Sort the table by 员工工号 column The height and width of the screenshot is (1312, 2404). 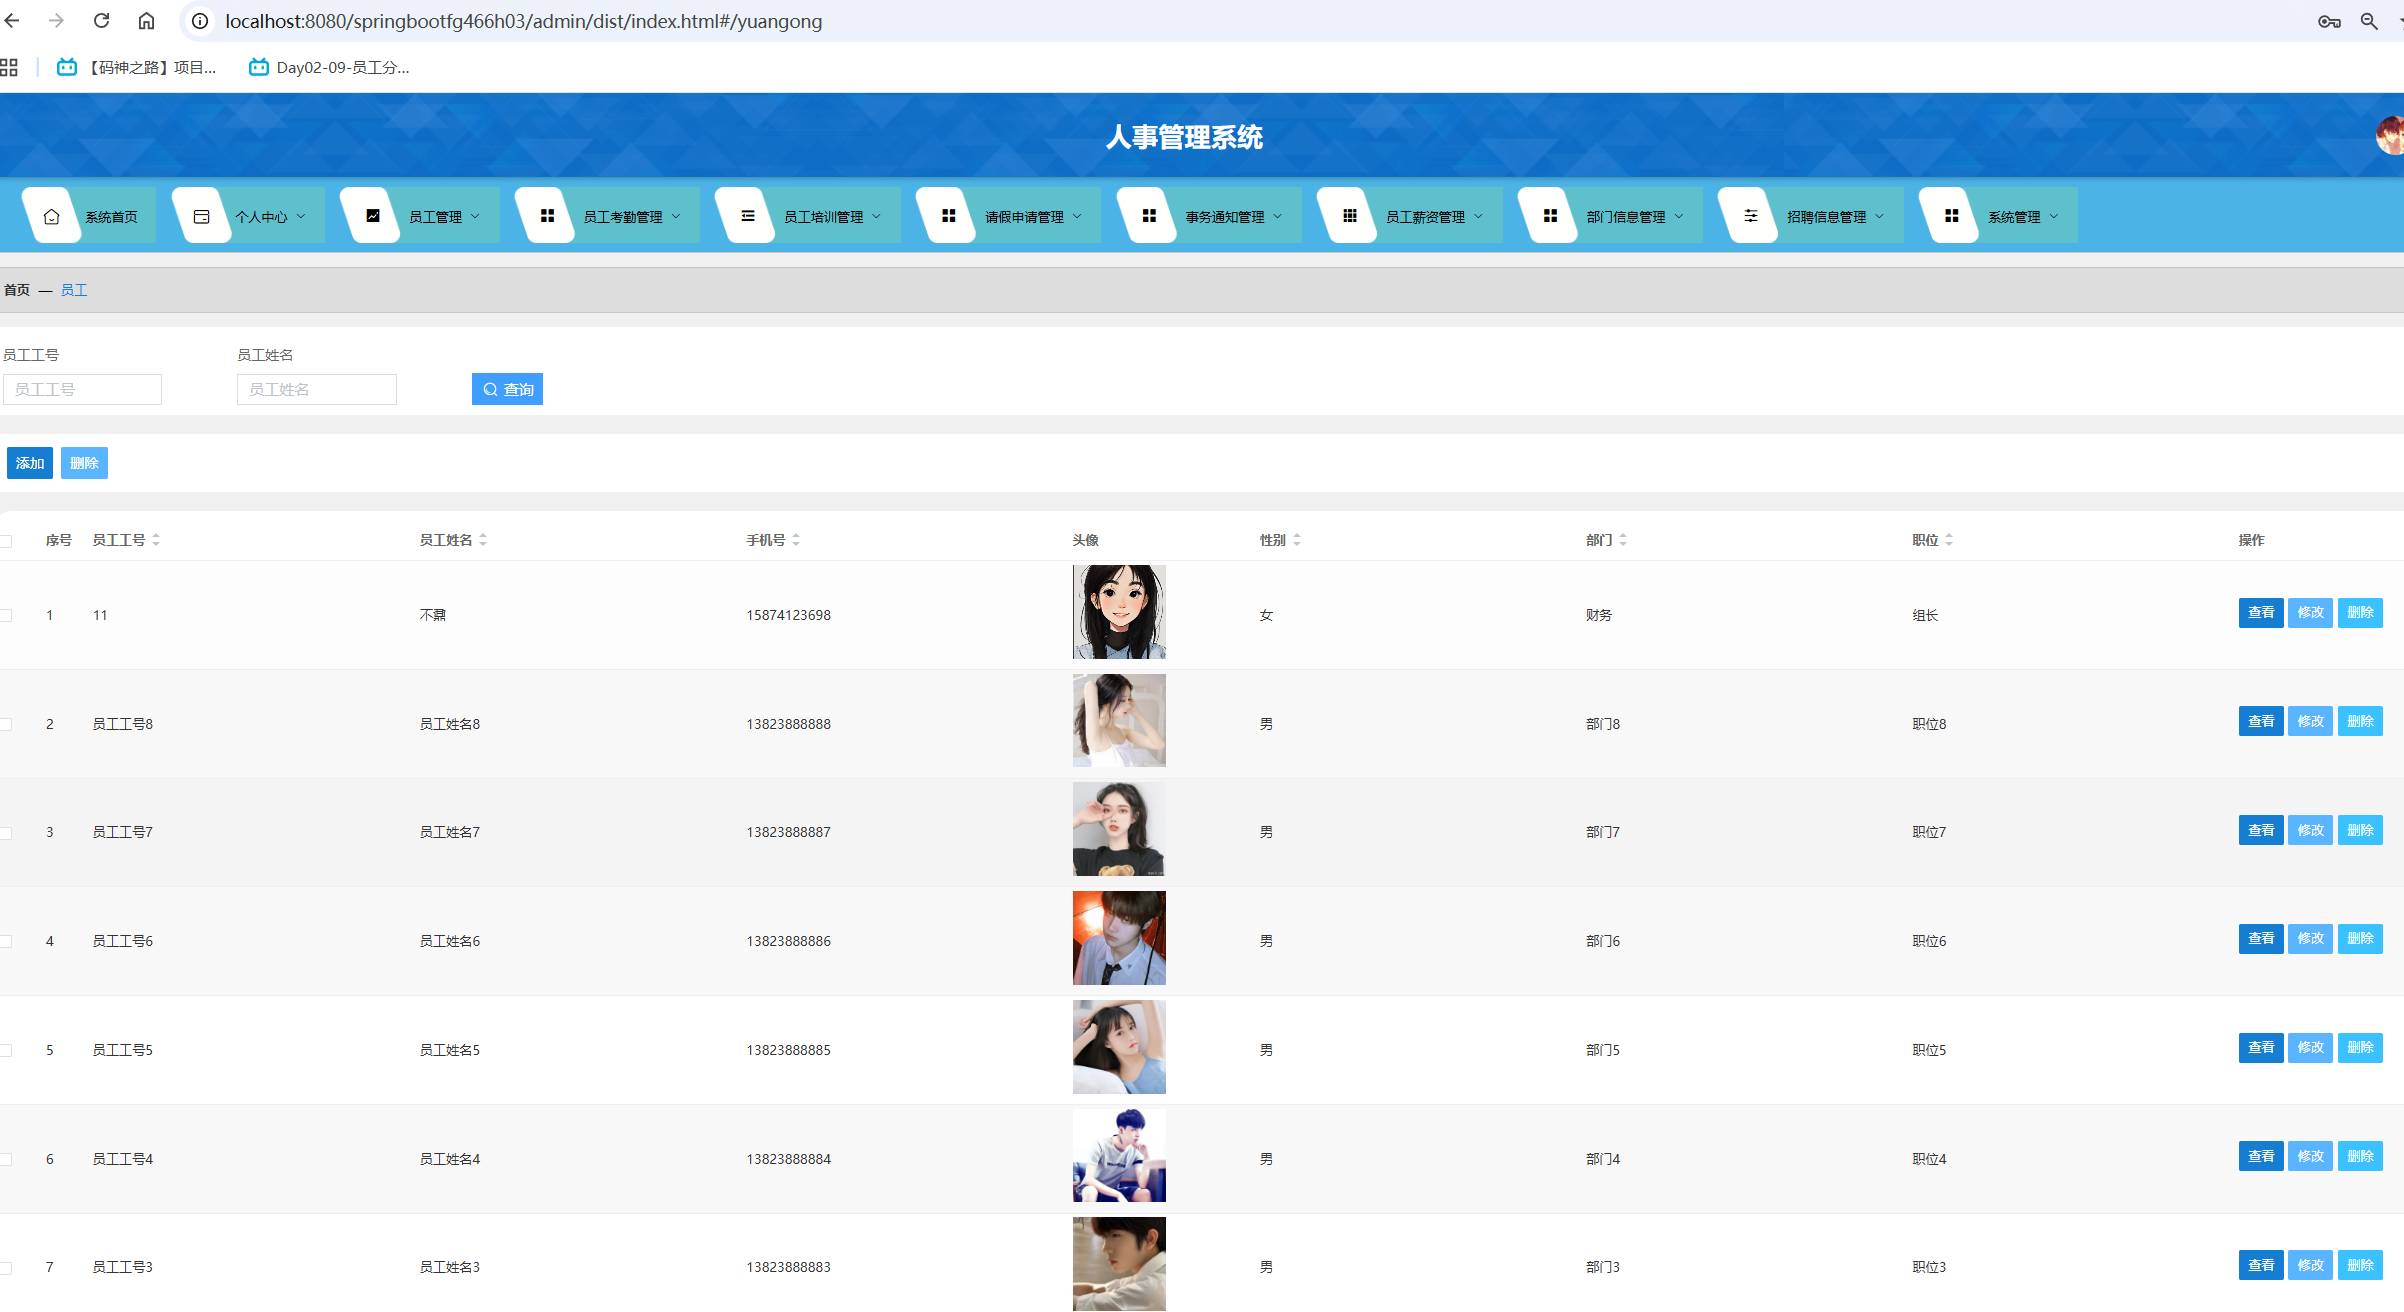point(156,540)
